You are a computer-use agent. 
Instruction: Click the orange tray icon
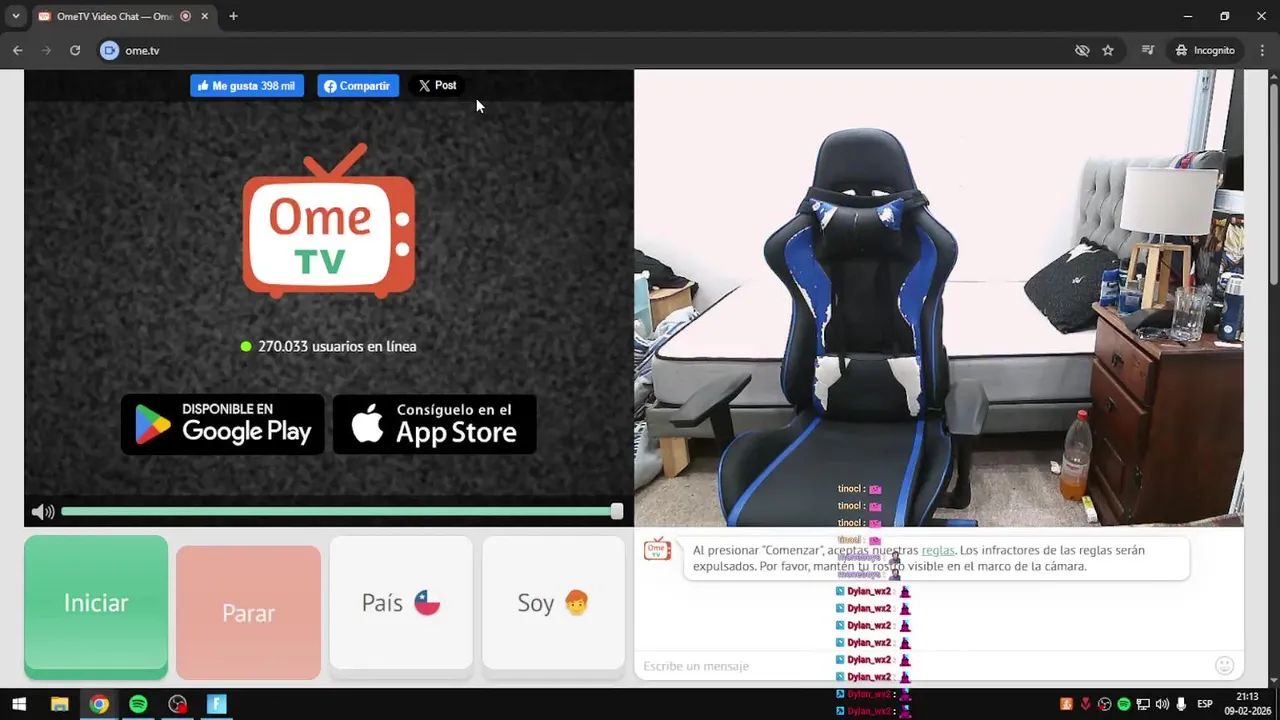click(1066, 704)
